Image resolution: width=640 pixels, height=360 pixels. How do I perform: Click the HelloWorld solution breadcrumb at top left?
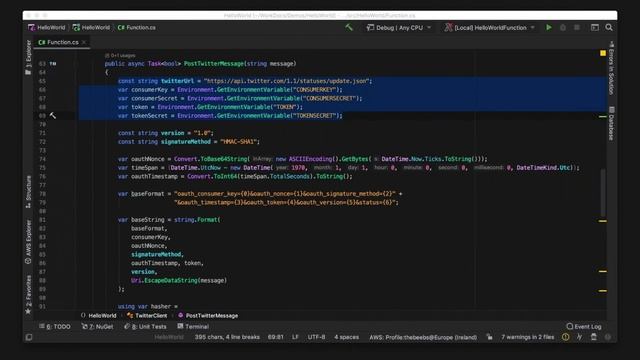[47, 27]
